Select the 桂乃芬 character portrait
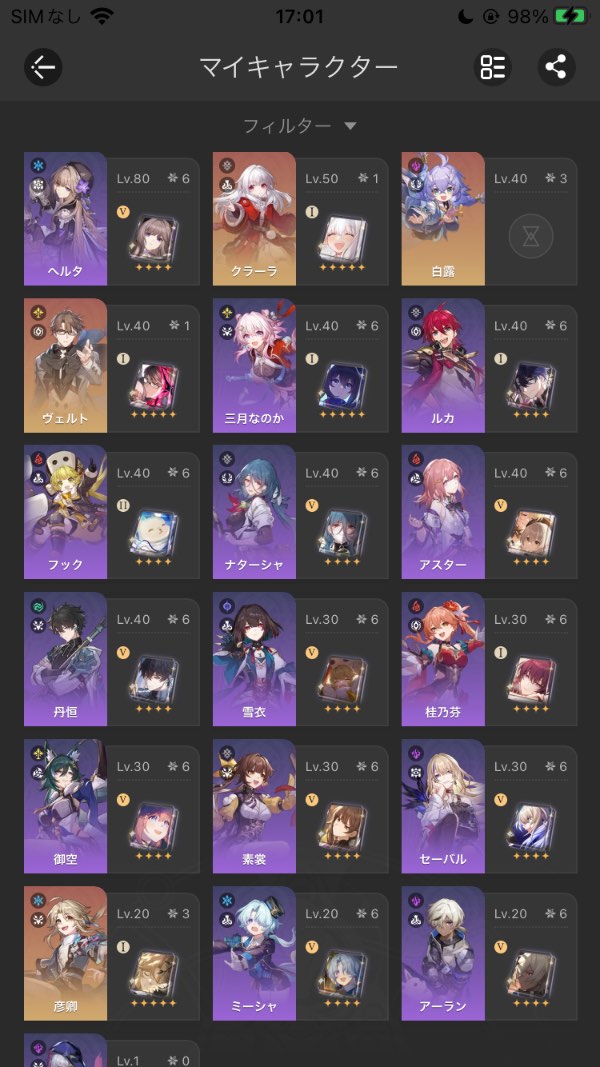Image resolution: width=600 pixels, height=1067 pixels. click(x=443, y=659)
